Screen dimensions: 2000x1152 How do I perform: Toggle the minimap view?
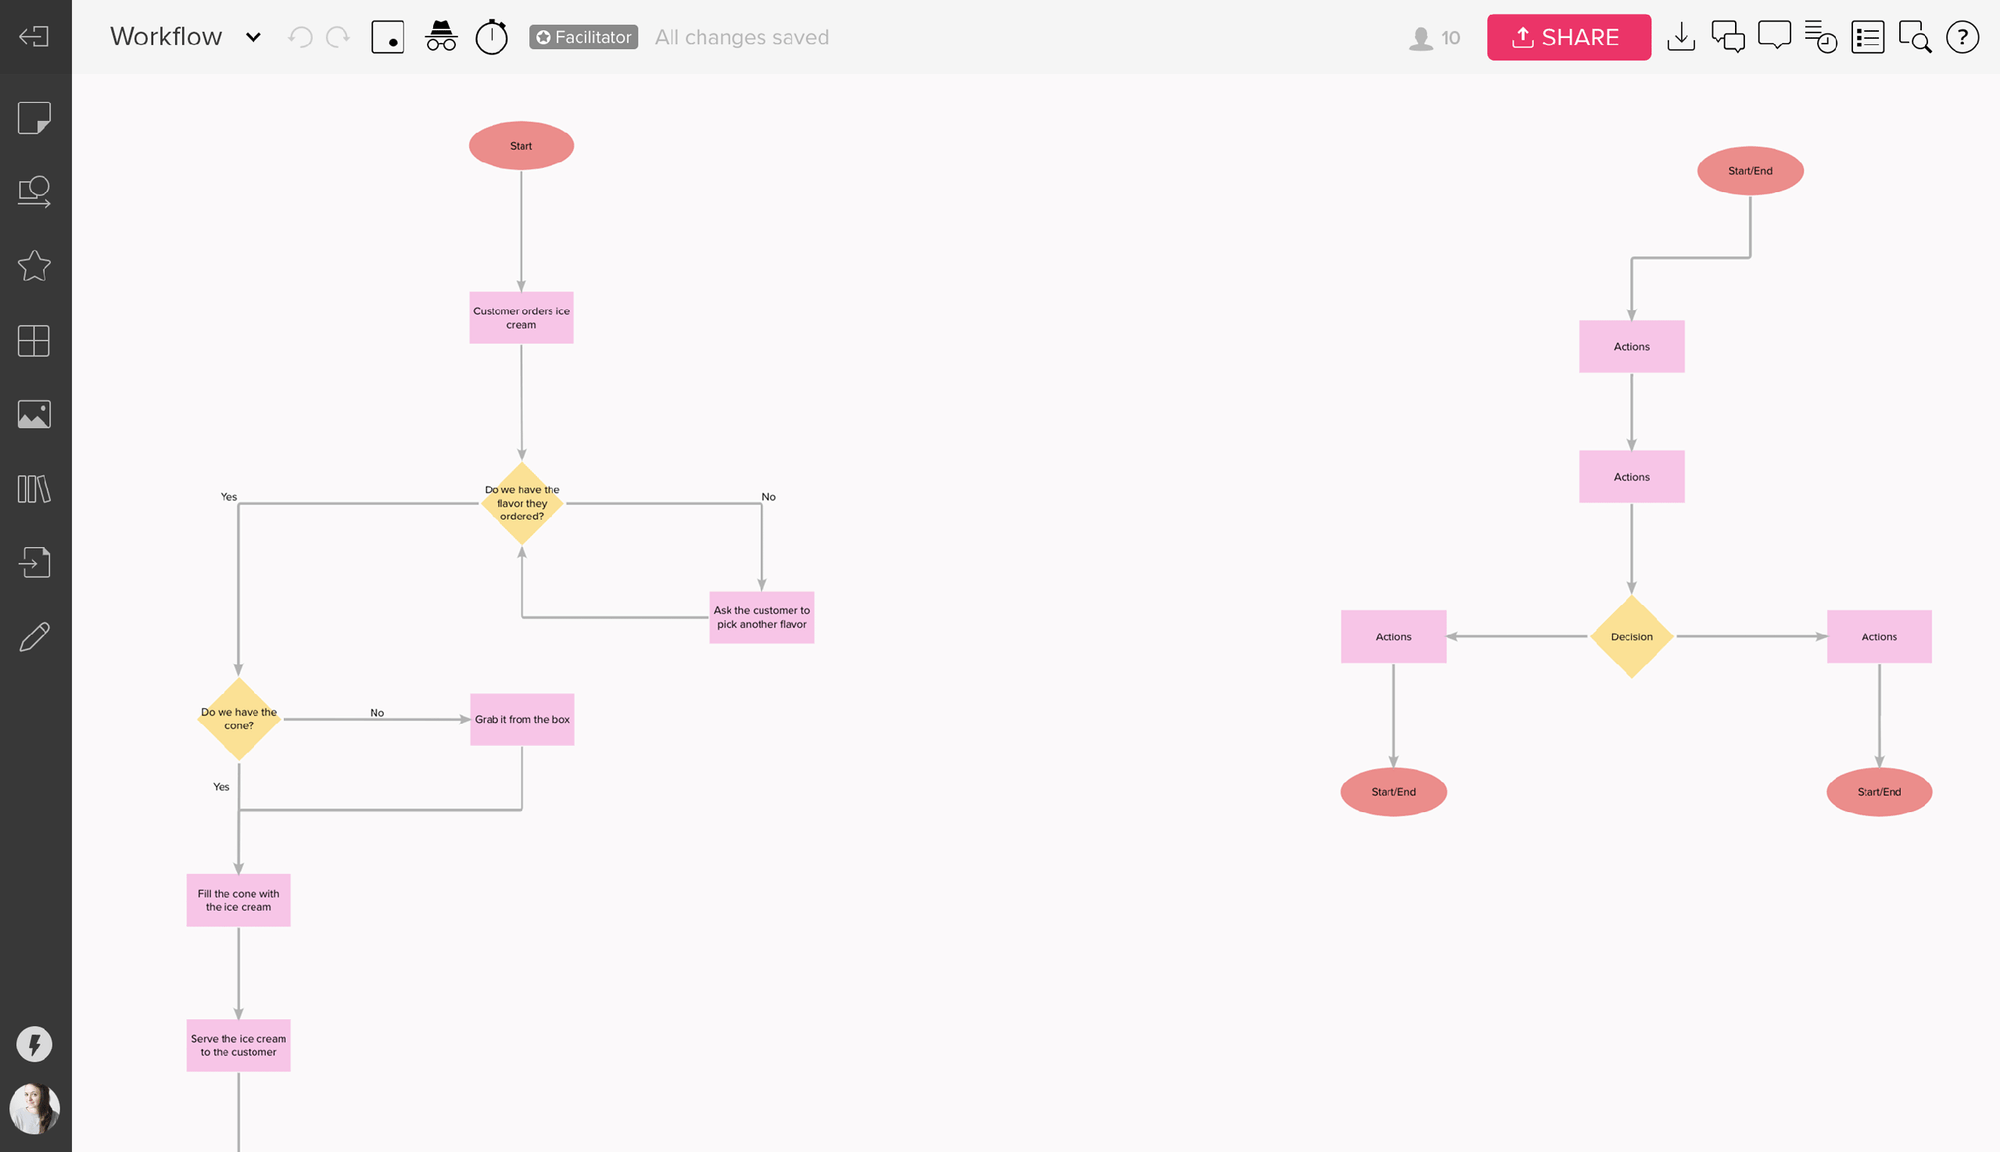pos(388,37)
